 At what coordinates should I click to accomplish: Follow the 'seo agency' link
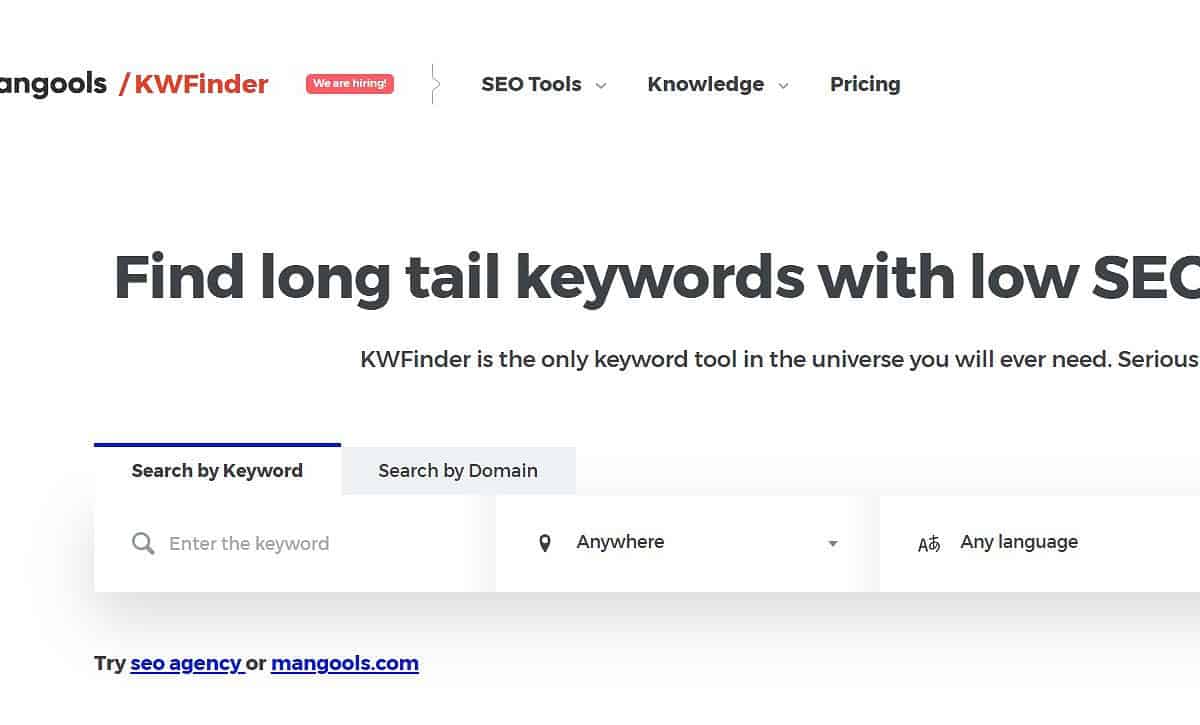(187, 663)
